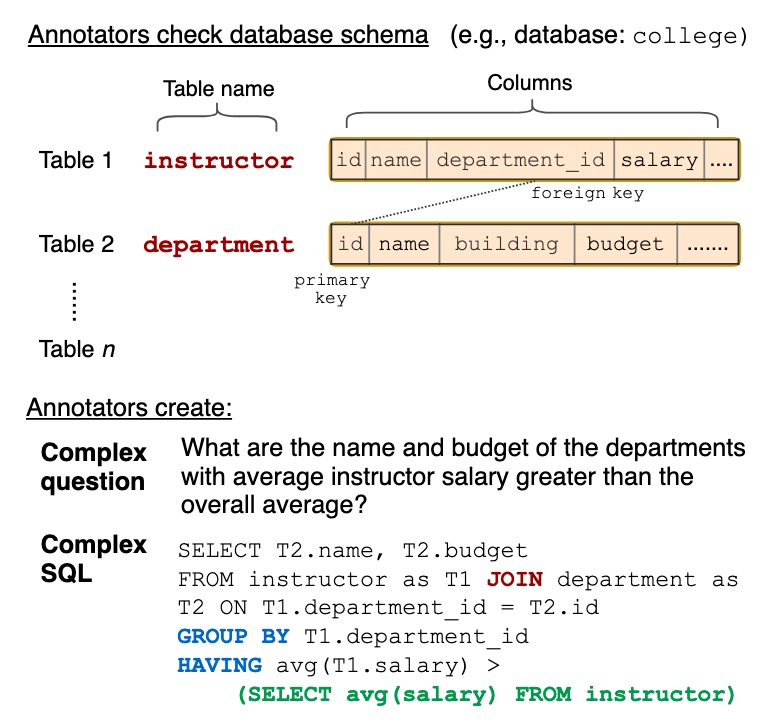The width and height of the screenshot is (780, 724).
Task: Click the bold "Complex SQL" label
Action: tap(94, 559)
